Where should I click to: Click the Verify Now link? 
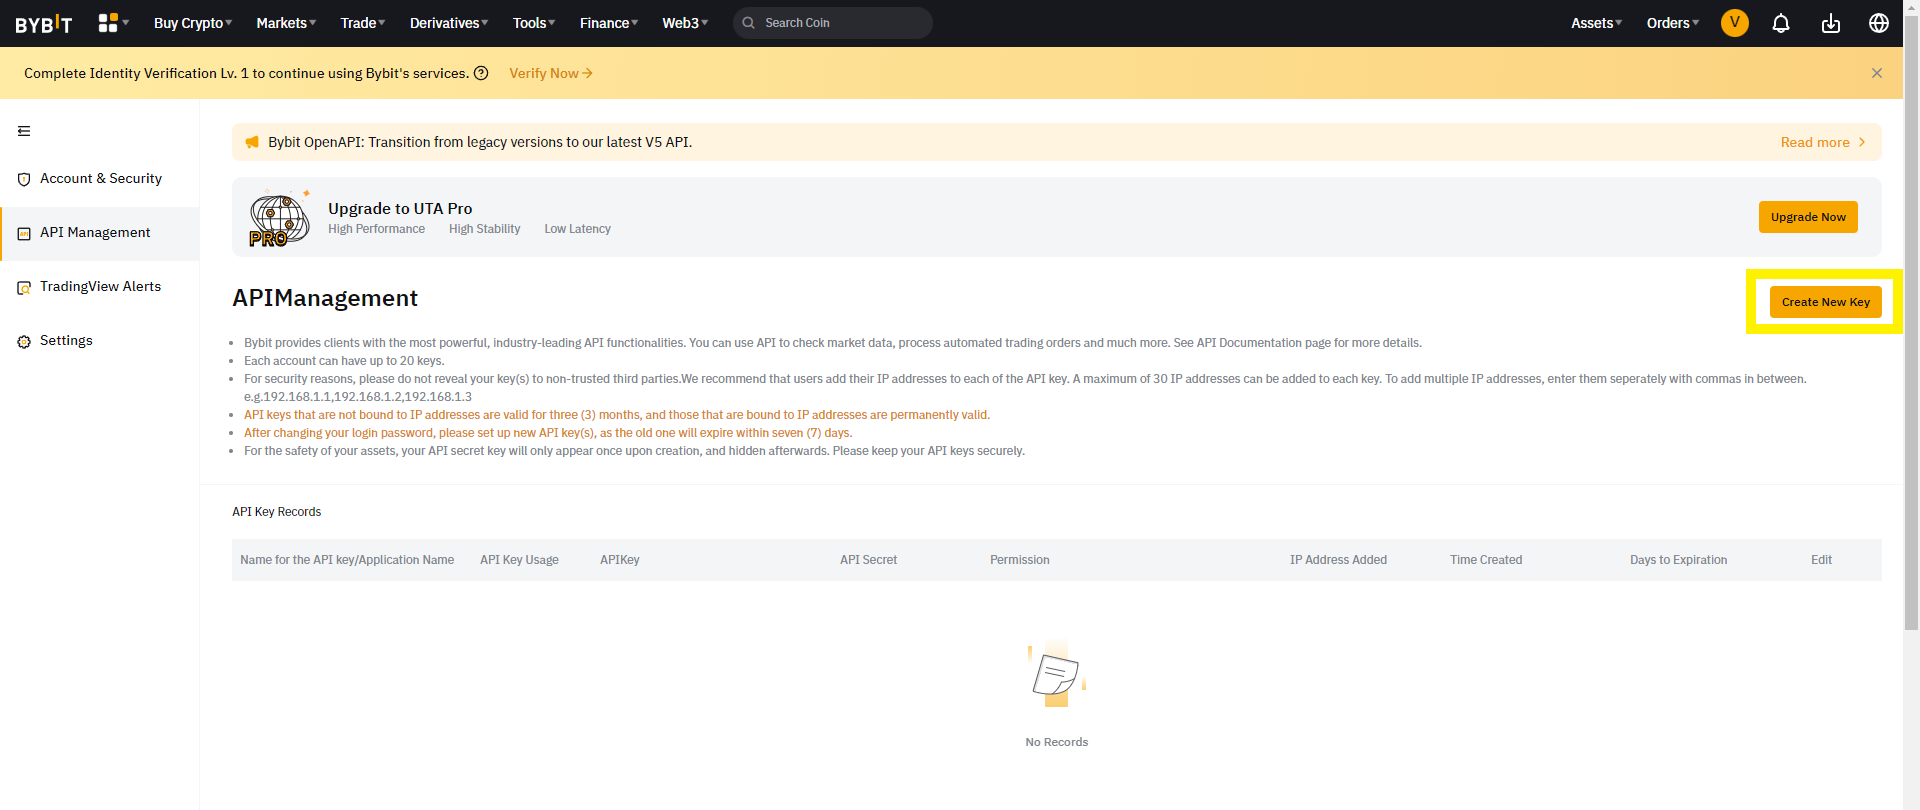point(551,73)
